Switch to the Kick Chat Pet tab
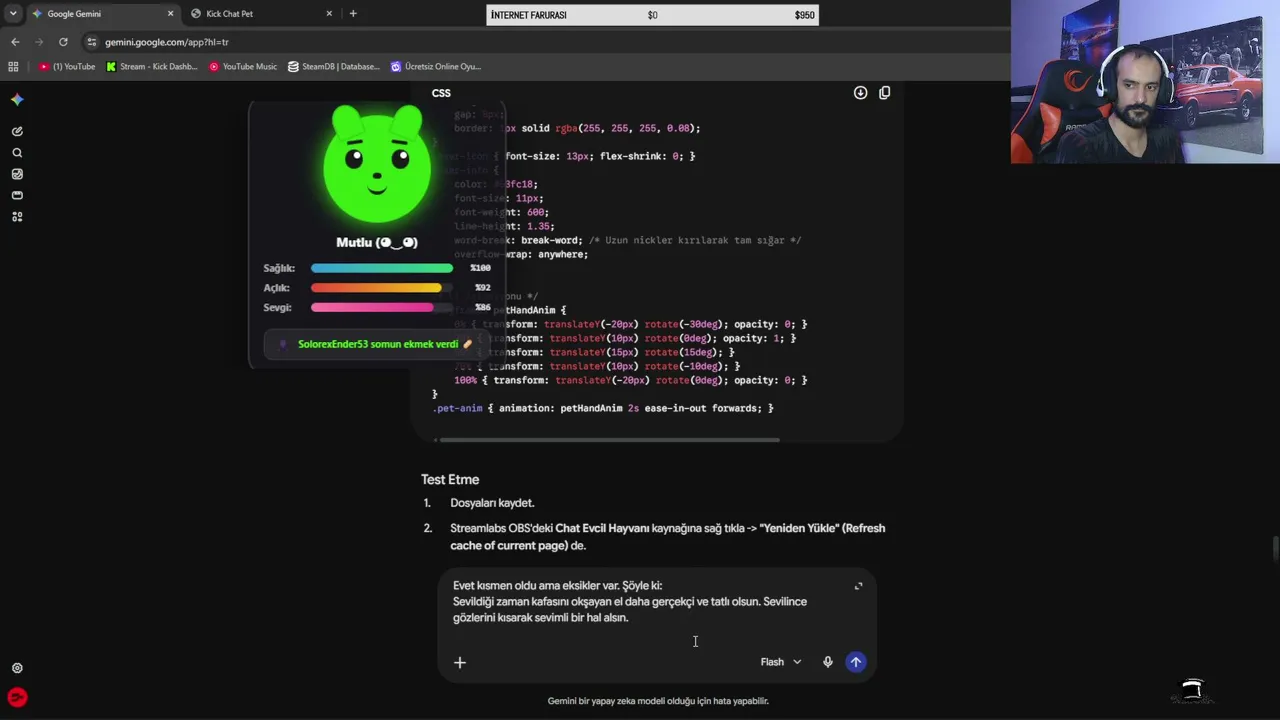This screenshot has height=720, width=1280. (262, 14)
